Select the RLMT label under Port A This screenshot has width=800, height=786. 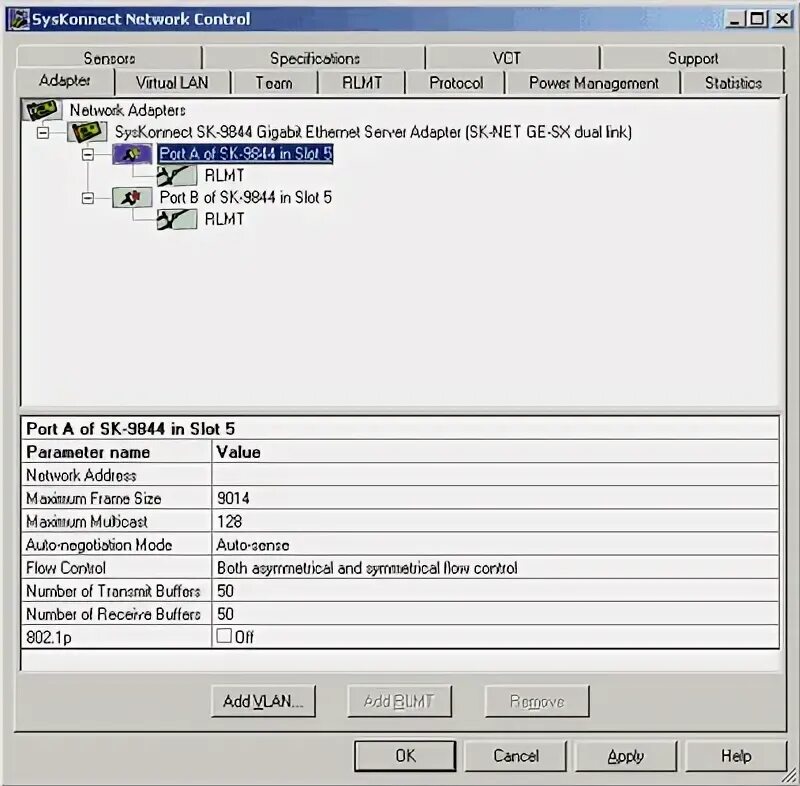224,176
